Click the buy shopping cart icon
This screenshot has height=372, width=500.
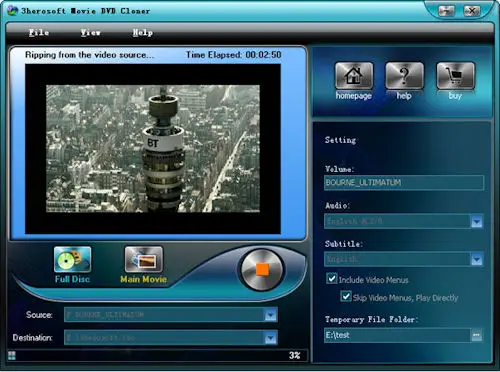(x=455, y=75)
